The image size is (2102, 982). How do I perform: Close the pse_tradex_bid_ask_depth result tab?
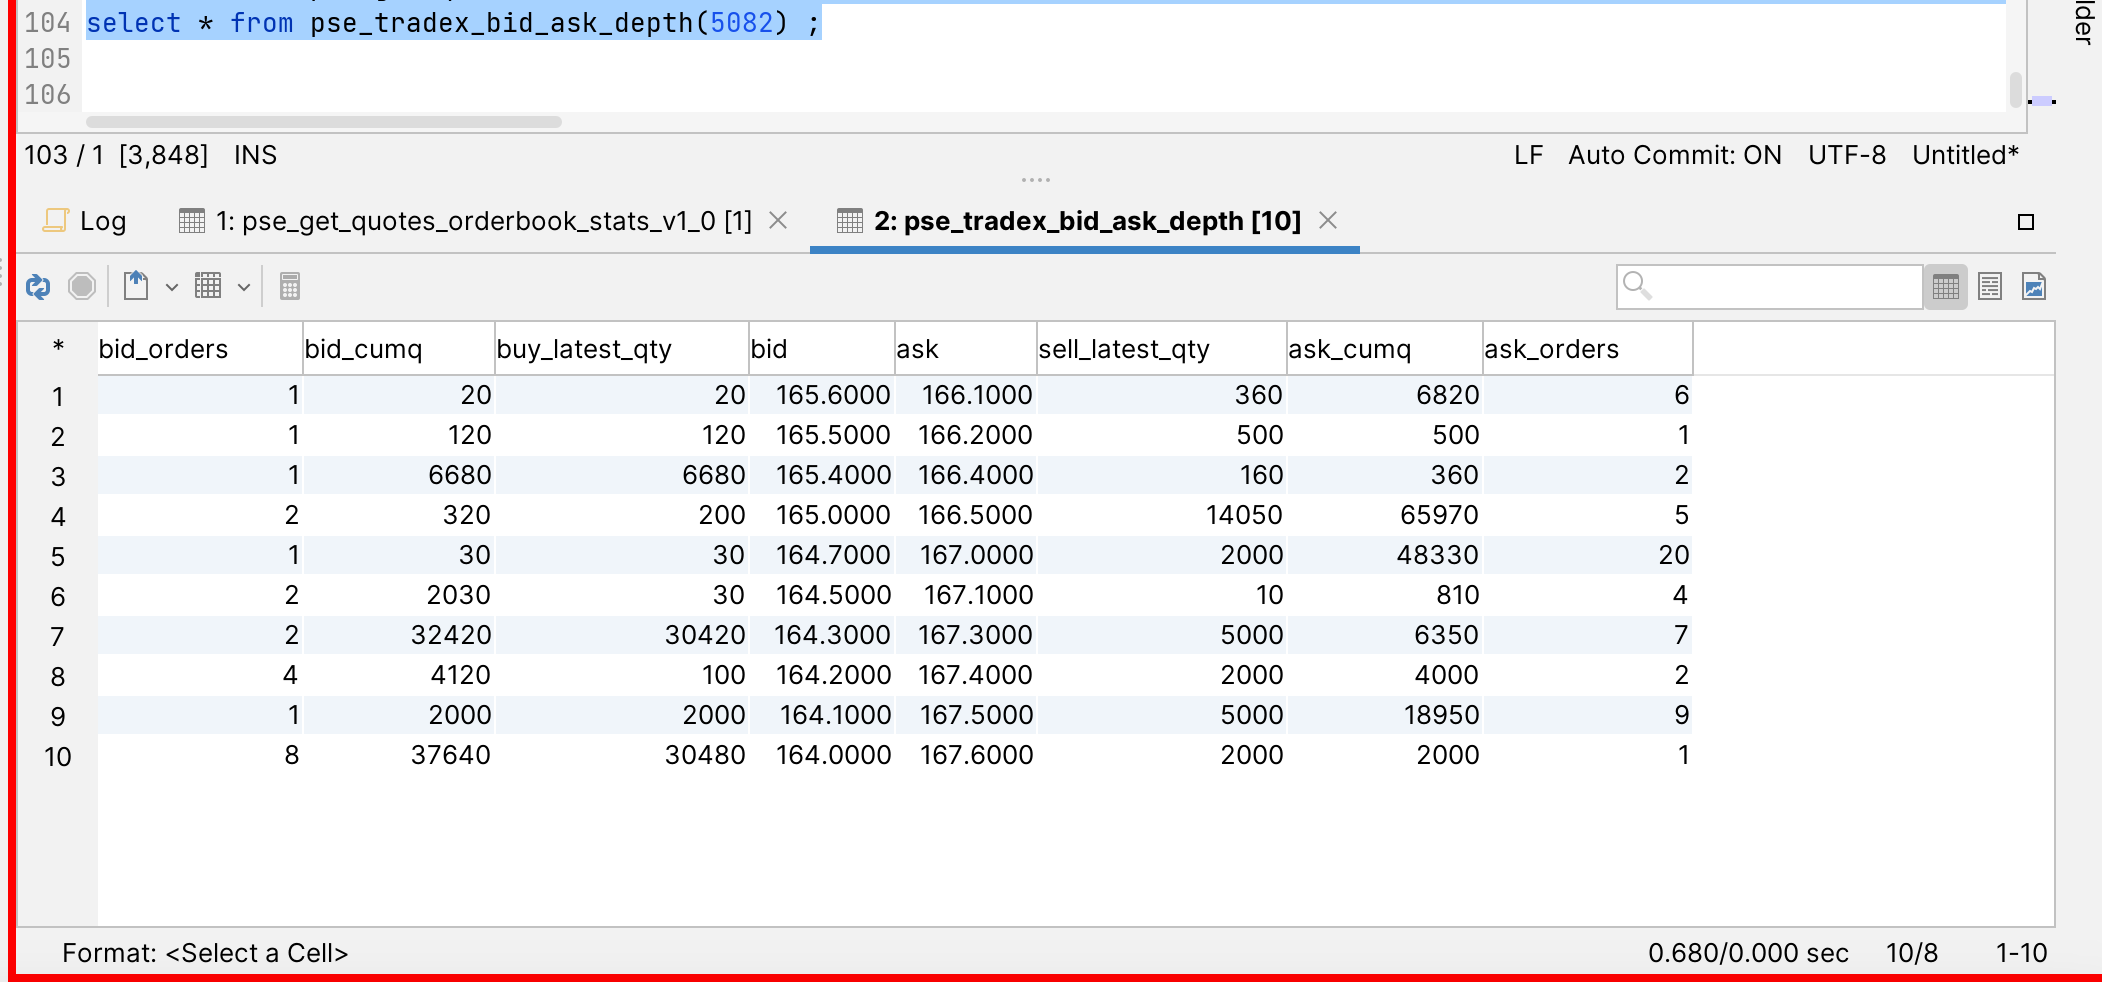1328,220
